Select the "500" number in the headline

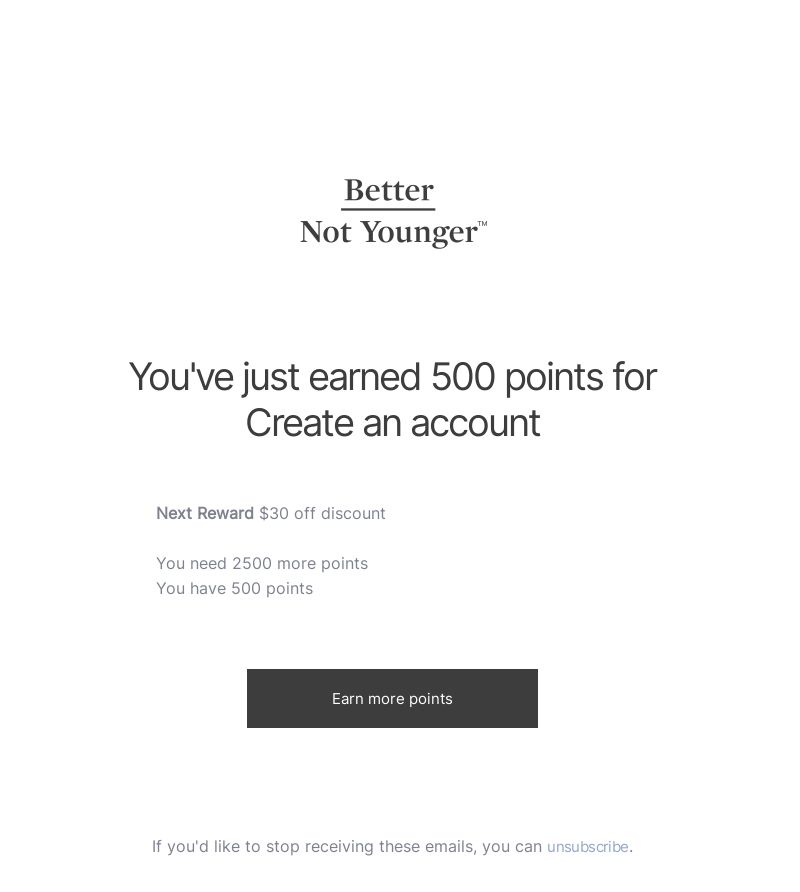[x=463, y=377]
